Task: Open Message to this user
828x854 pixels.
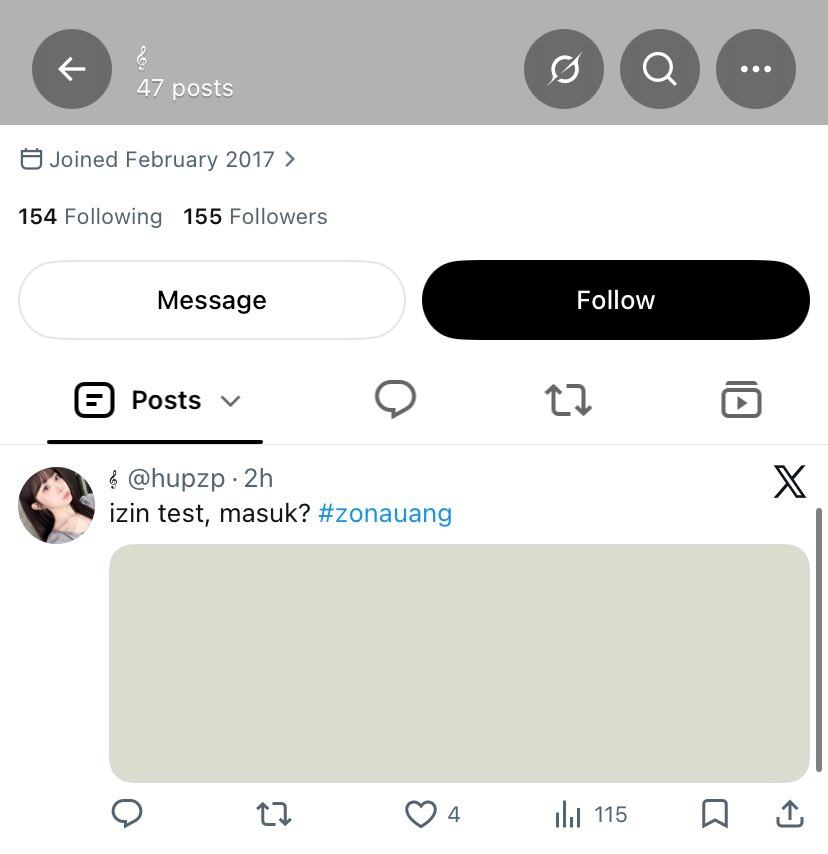Action: (212, 300)
